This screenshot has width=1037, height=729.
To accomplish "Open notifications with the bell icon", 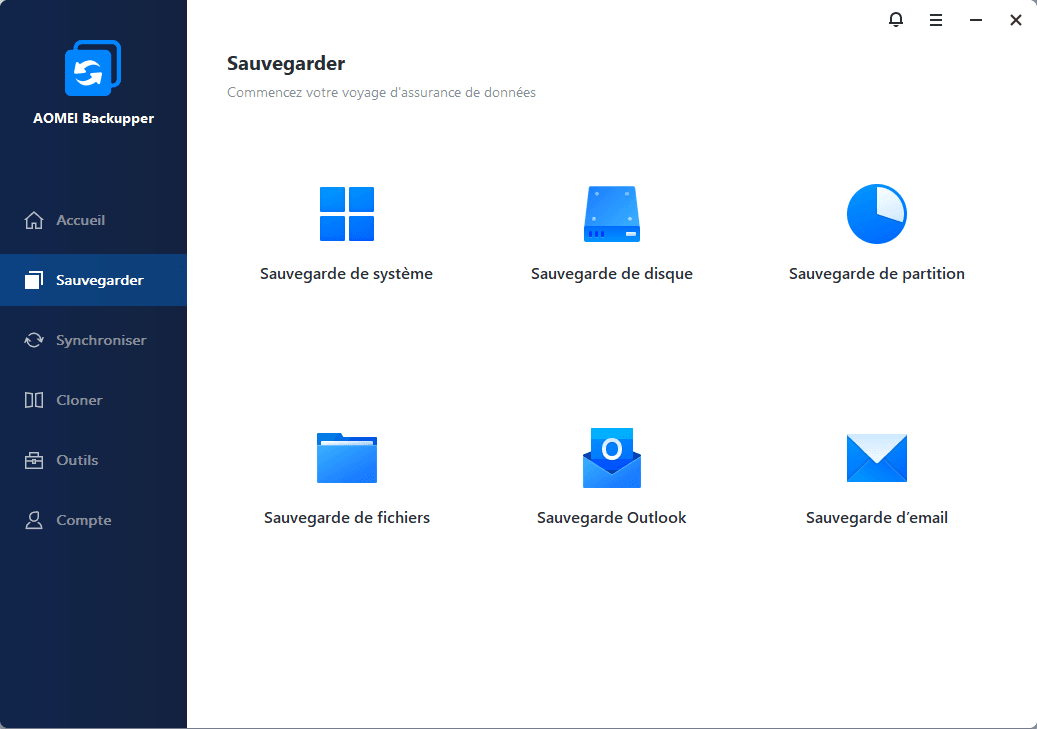I will point(895,20).
